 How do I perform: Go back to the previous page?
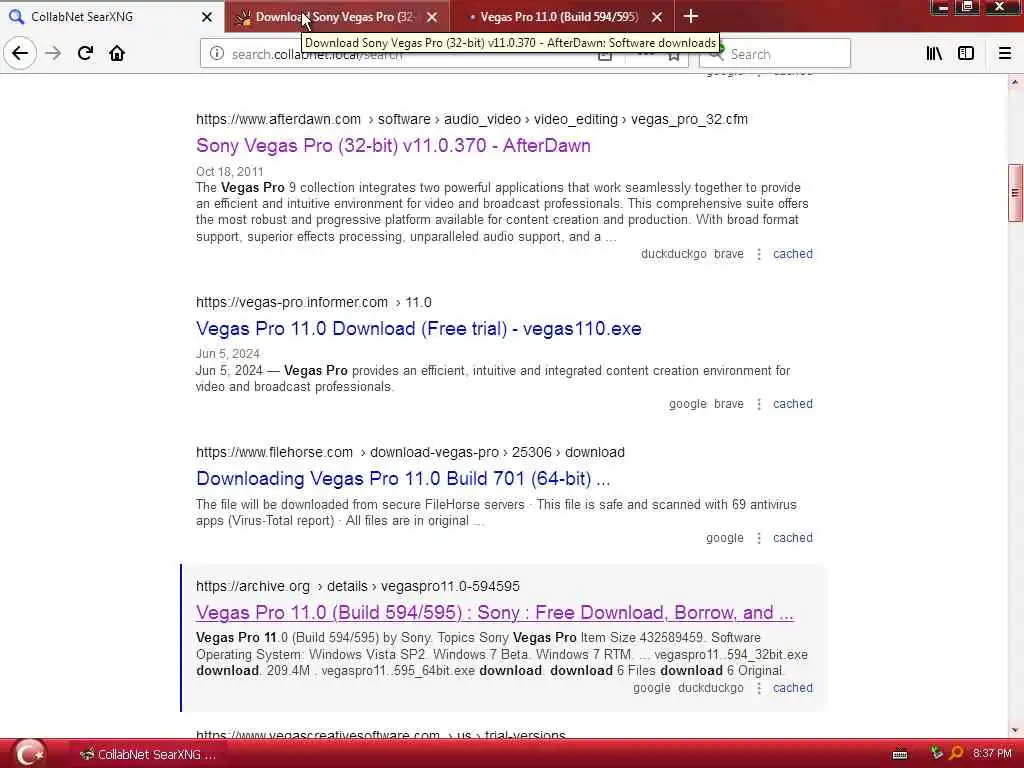[x=20, y=53]
